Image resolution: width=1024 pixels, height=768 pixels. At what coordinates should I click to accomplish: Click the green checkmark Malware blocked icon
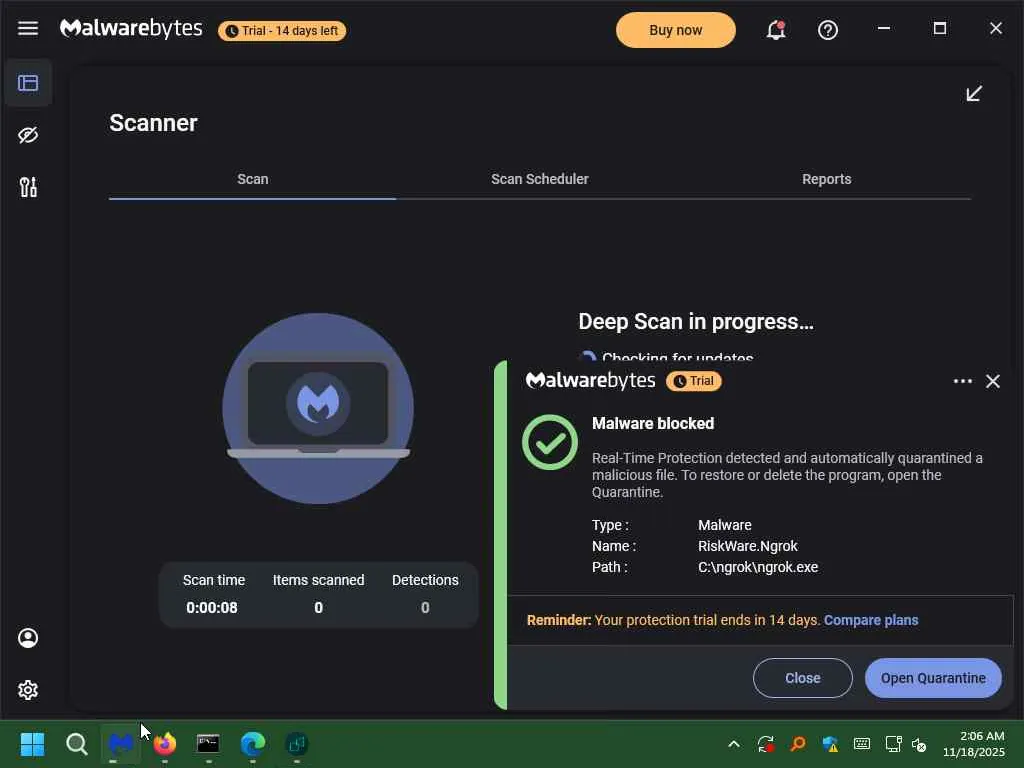(550, 442)
